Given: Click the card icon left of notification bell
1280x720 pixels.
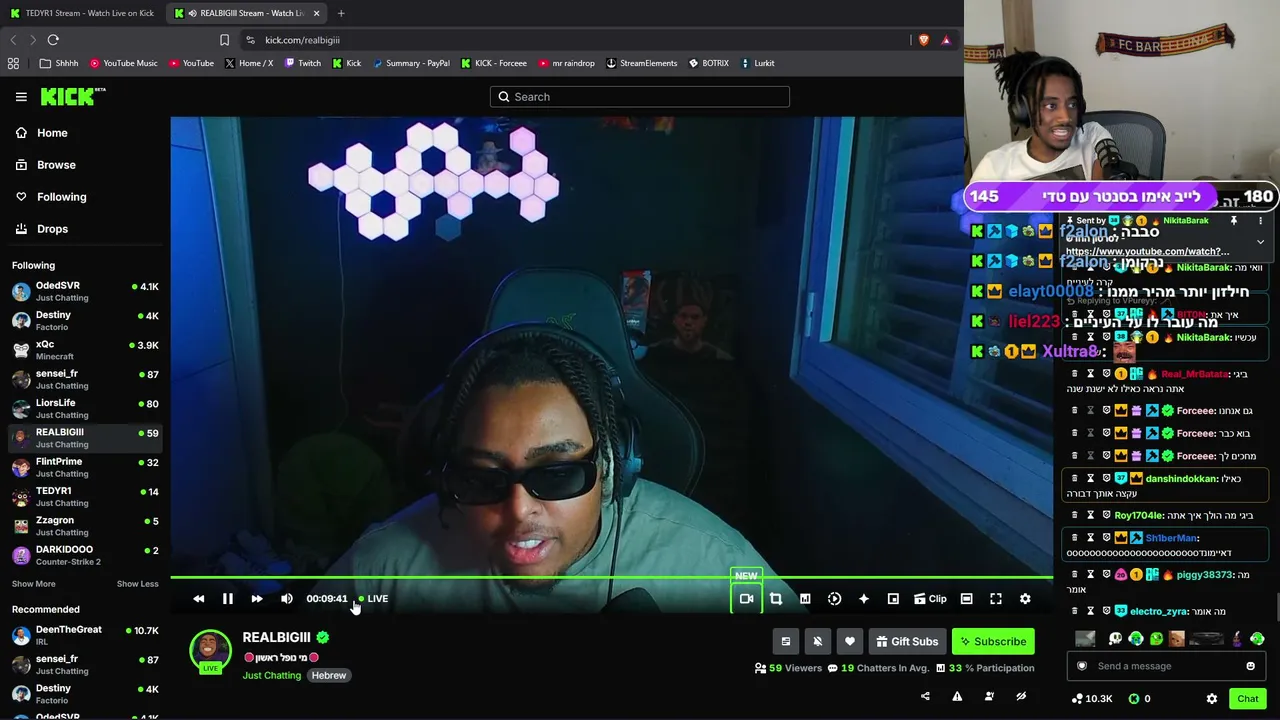Looking at the screenshot, I should [x=785, y=642].
